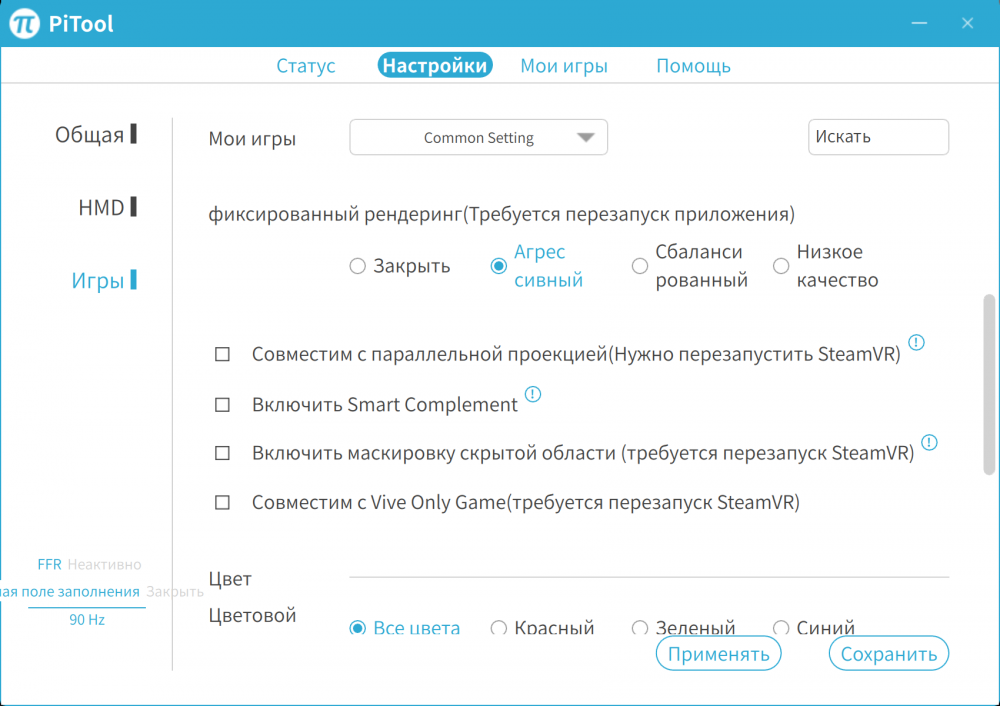Image resolution: width=1000 pixels, height=706 pixels.
Task: Open the Мои игры tab
Action: coord(563,65)
